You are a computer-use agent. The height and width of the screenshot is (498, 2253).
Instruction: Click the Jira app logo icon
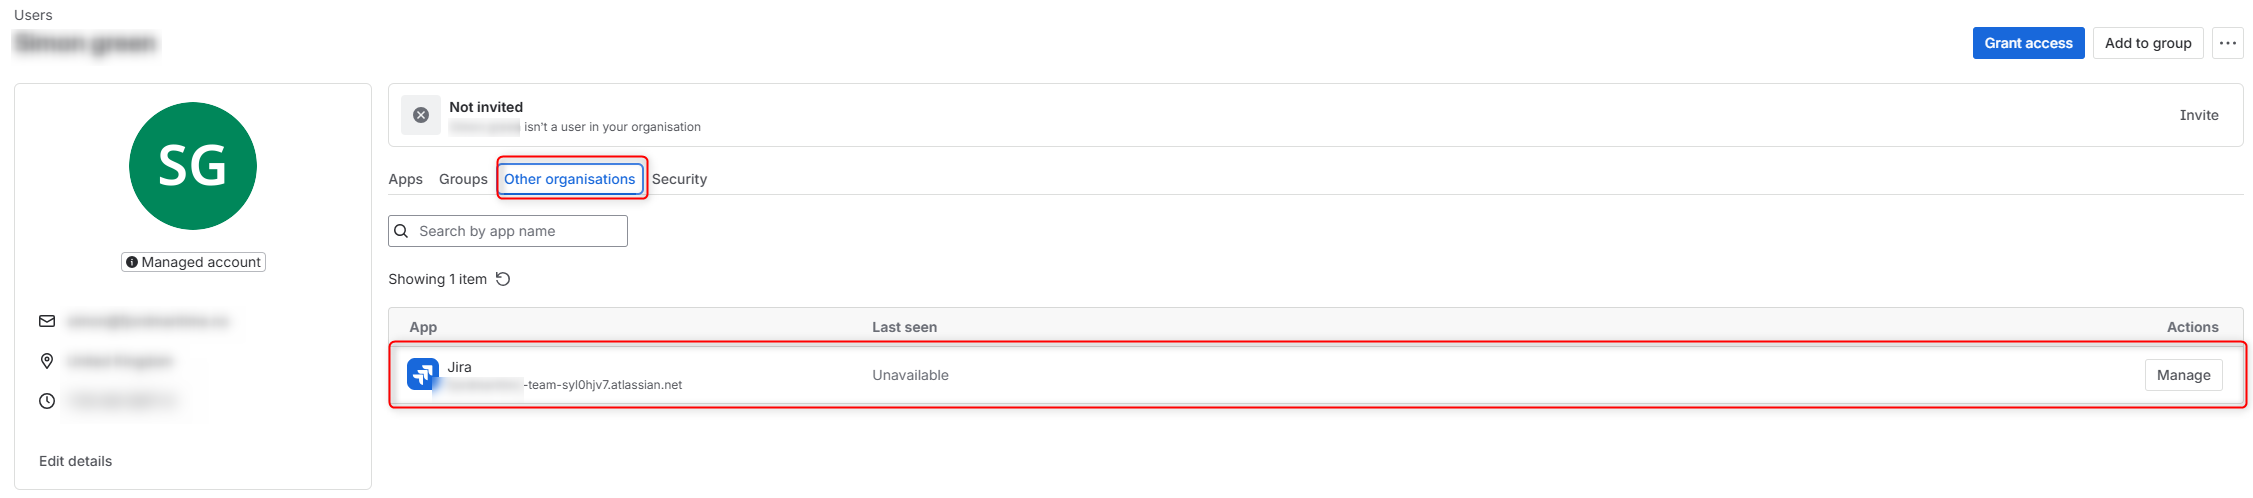[x=423, y=374]
